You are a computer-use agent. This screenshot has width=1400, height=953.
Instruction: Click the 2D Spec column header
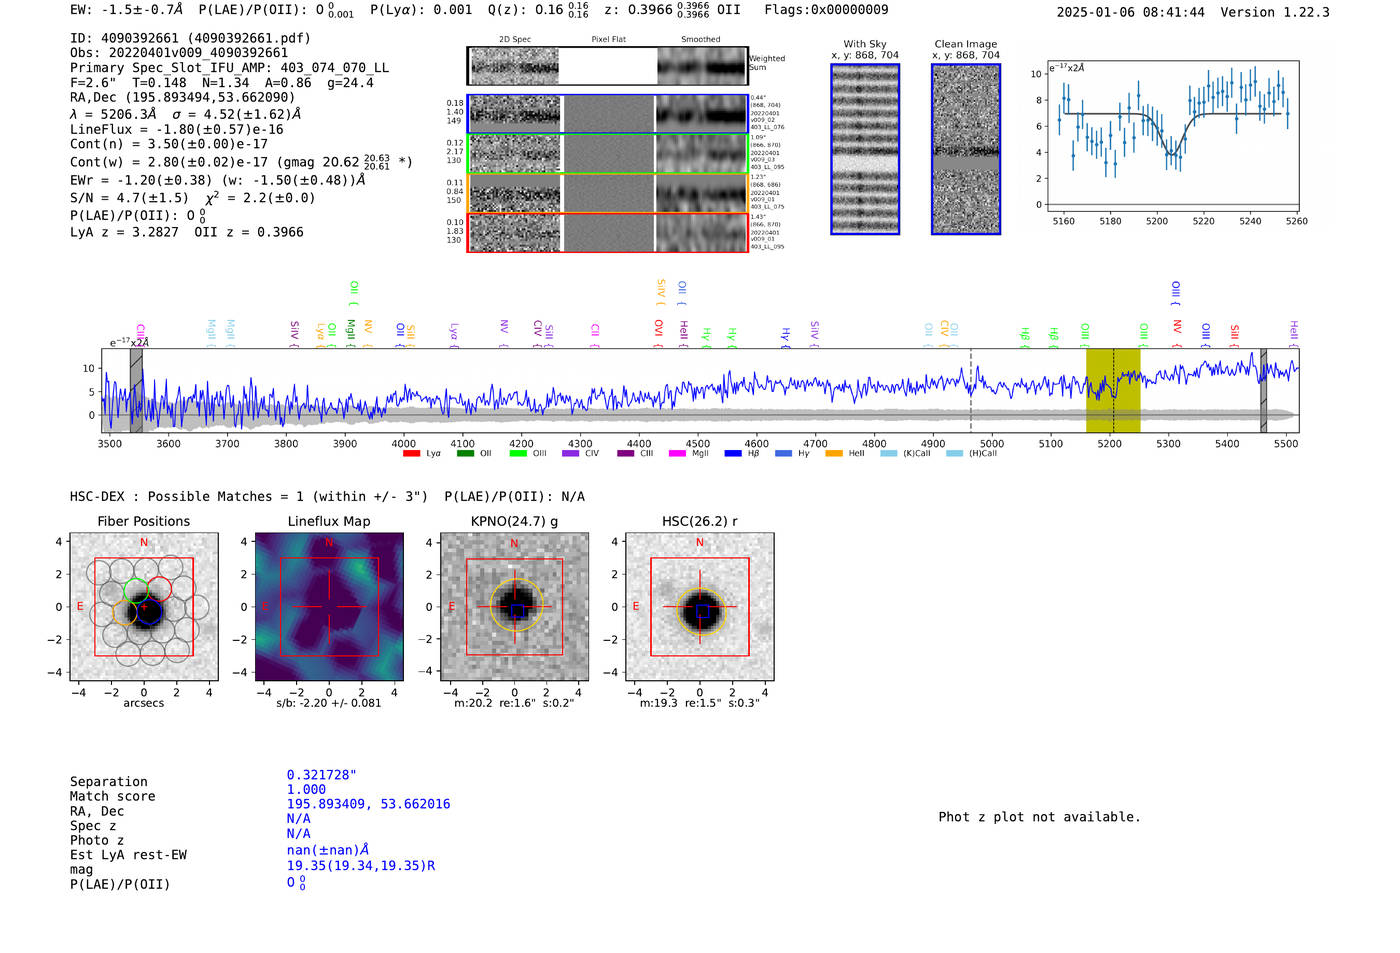515,40
